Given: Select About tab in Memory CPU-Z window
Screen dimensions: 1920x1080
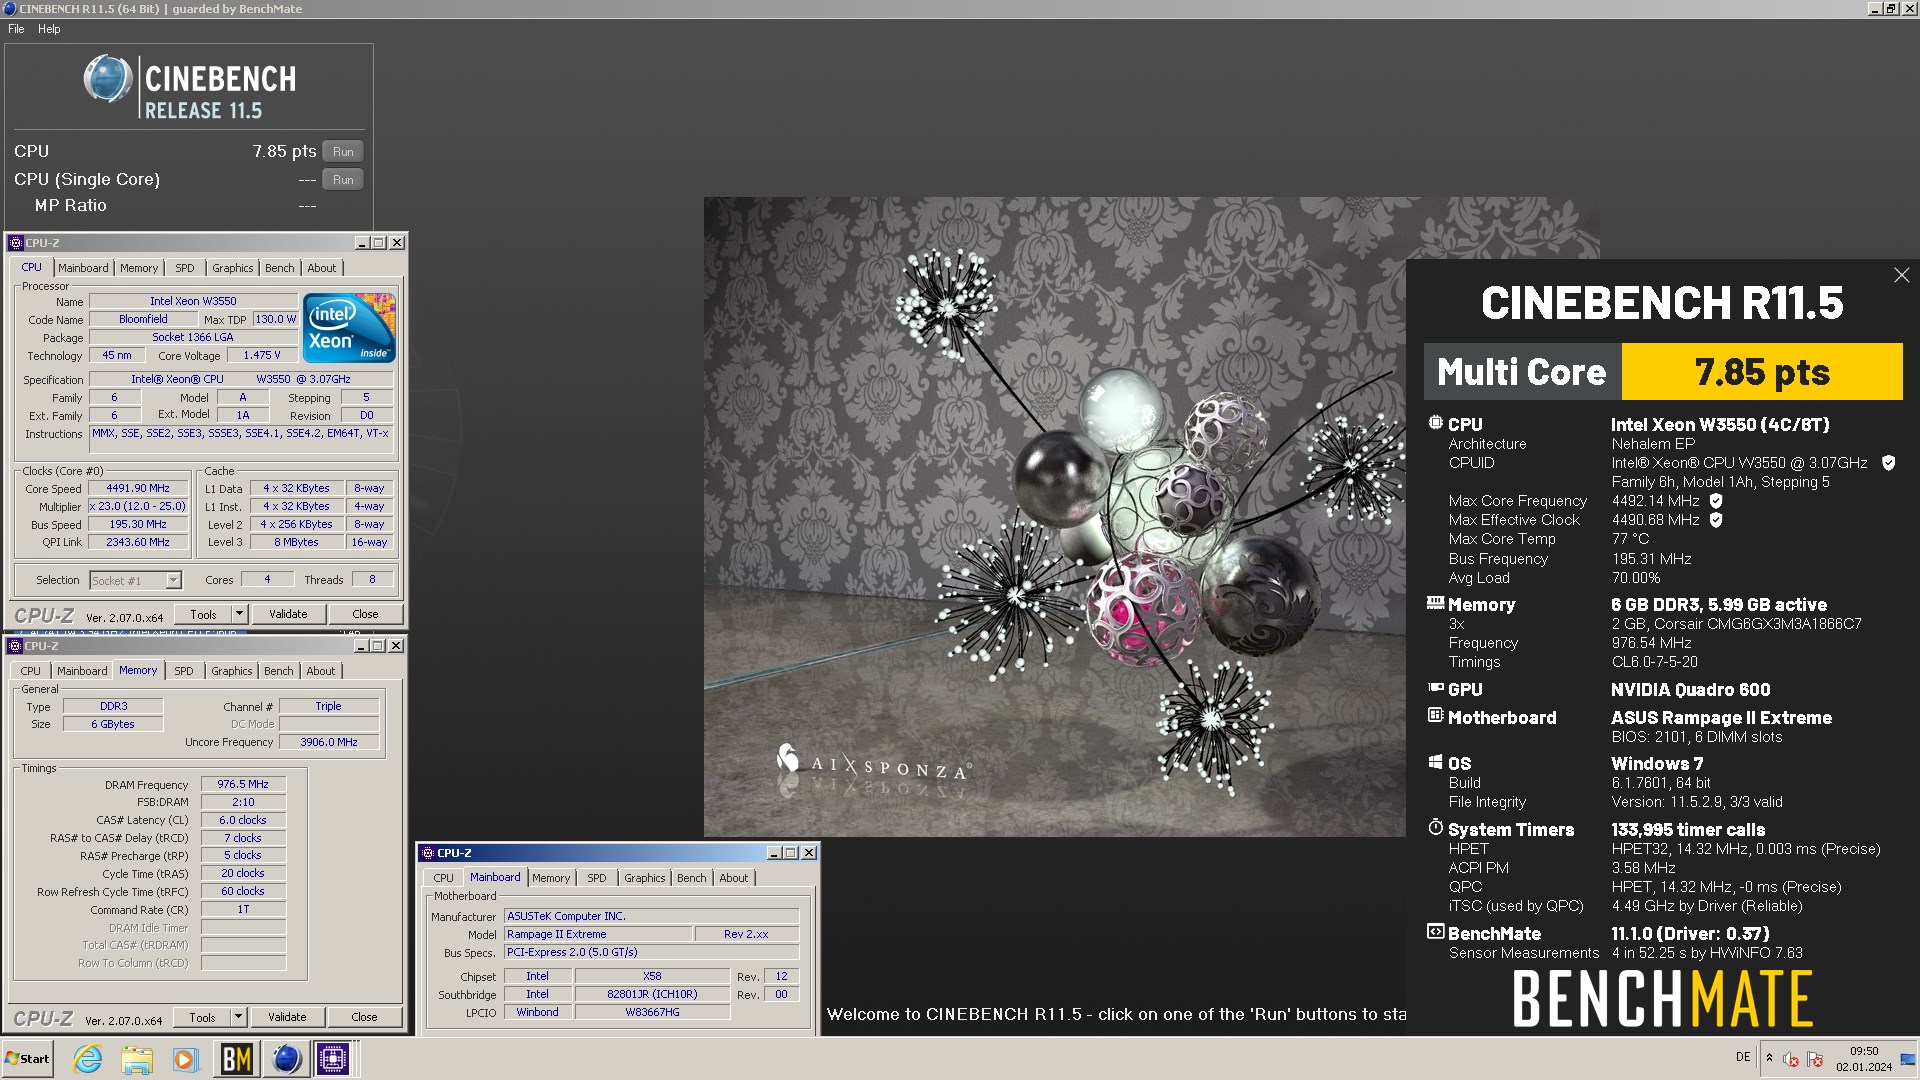Looking at the screenshot, I should [x=321, y=671].
